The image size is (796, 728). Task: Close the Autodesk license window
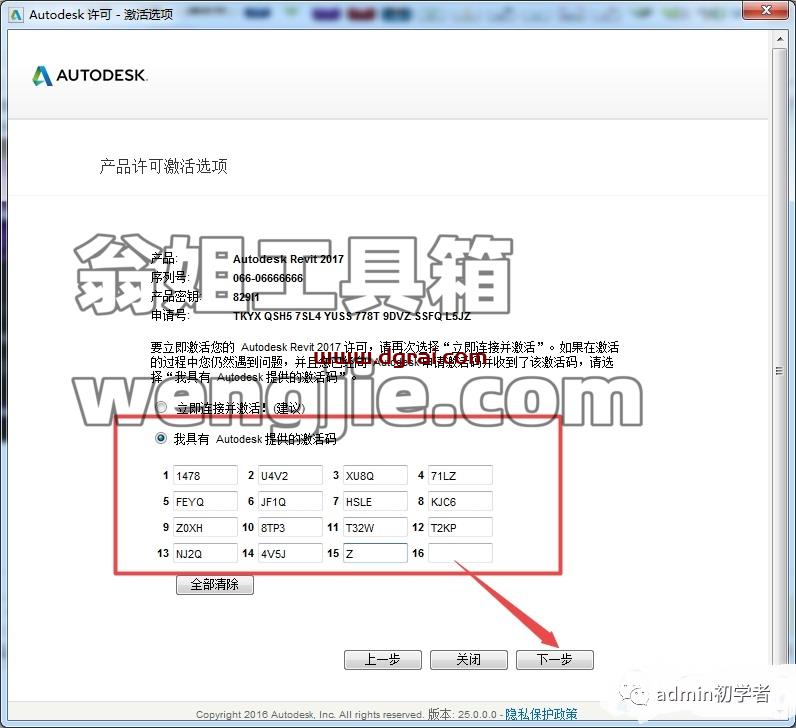[x=767, y=10]
